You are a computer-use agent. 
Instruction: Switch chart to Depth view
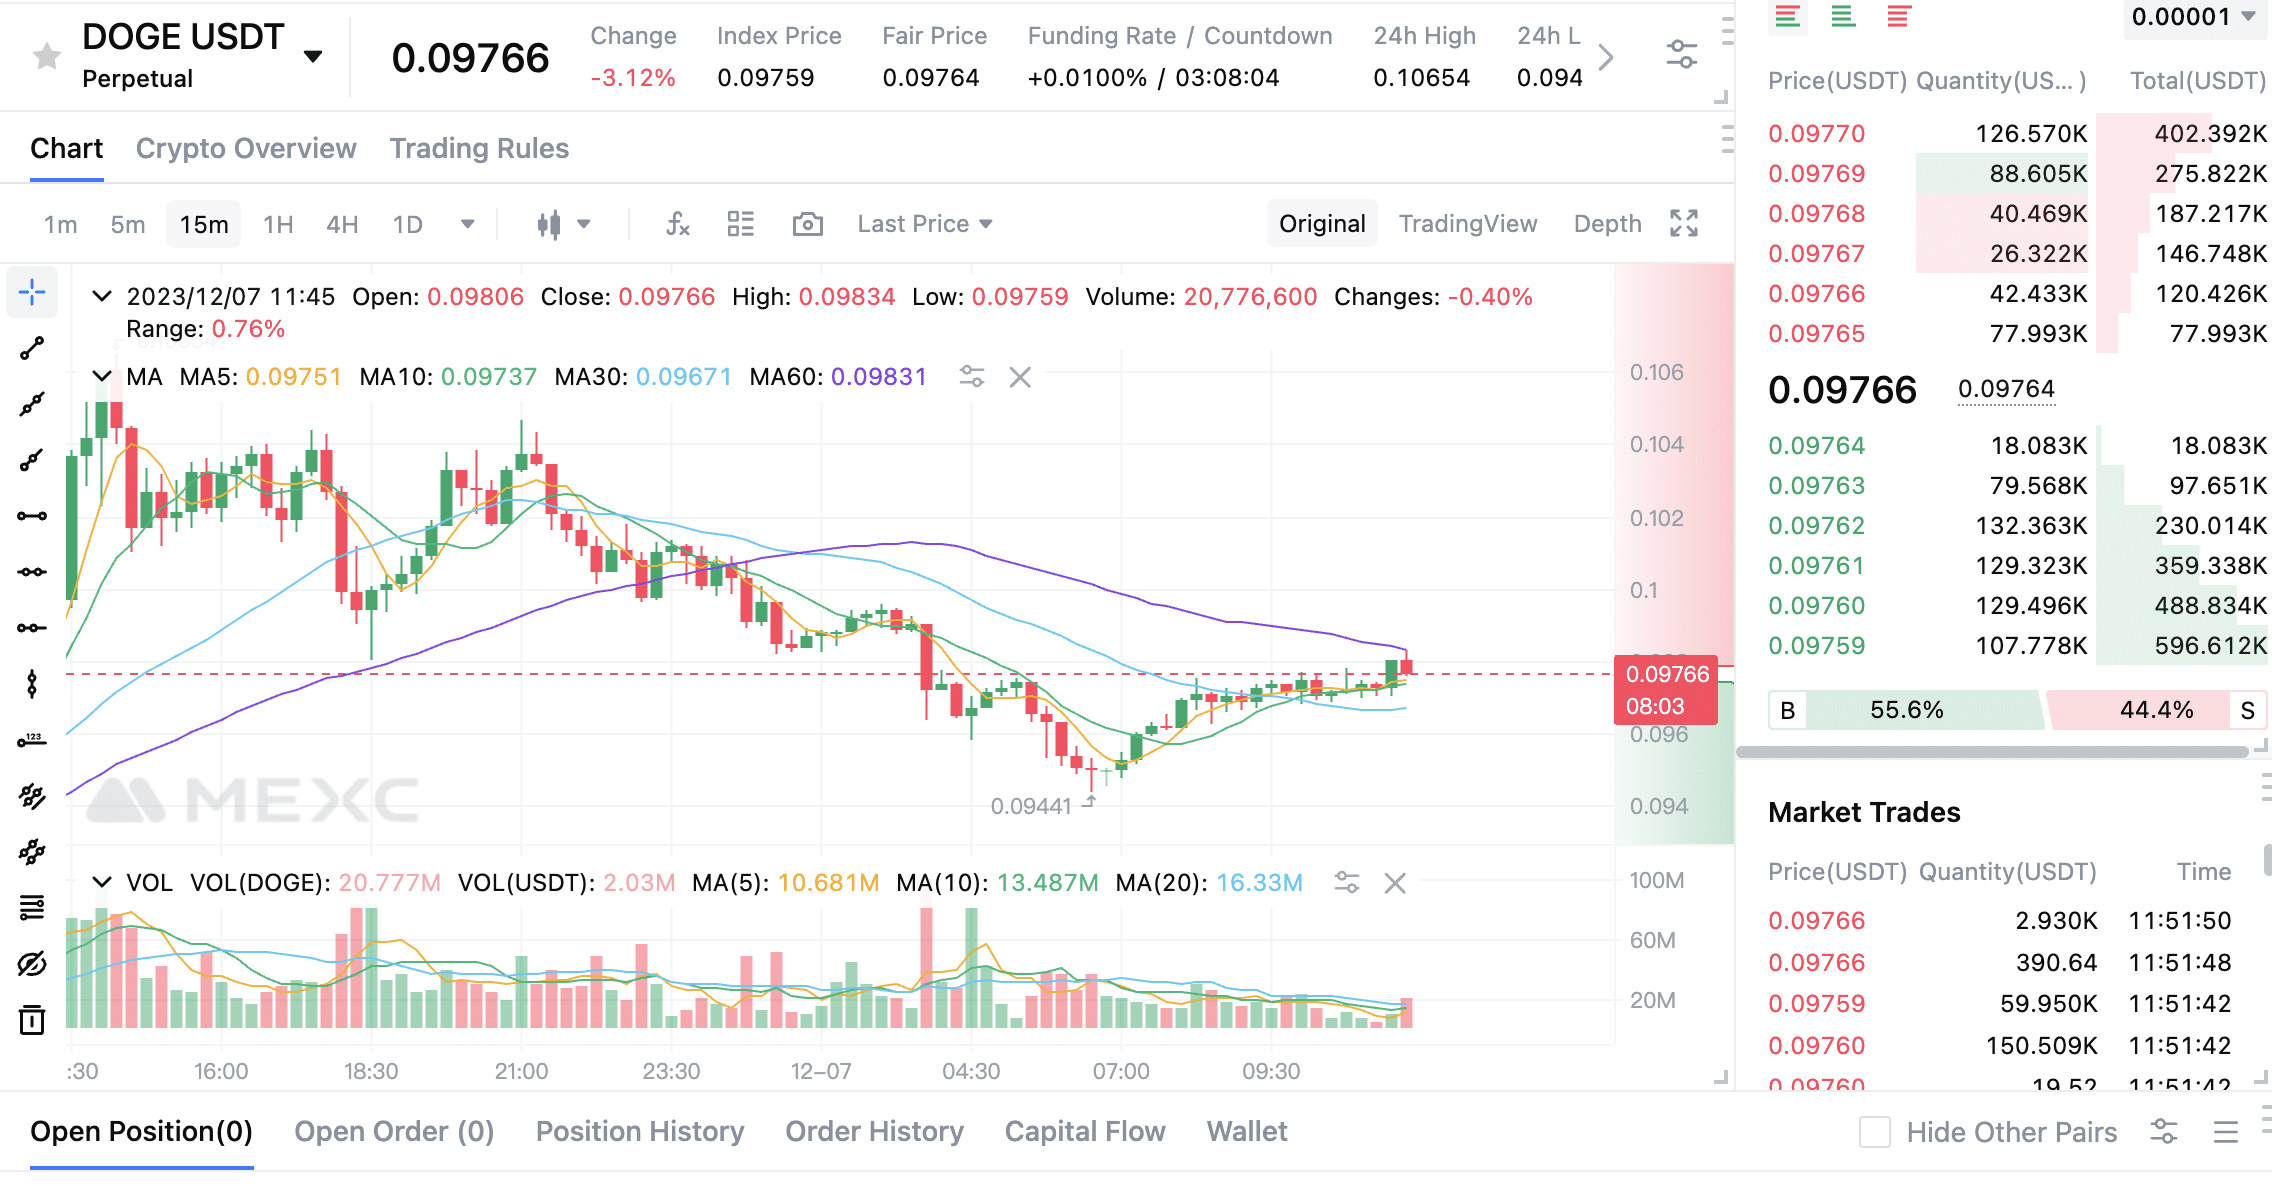(x=1608, y=224)
